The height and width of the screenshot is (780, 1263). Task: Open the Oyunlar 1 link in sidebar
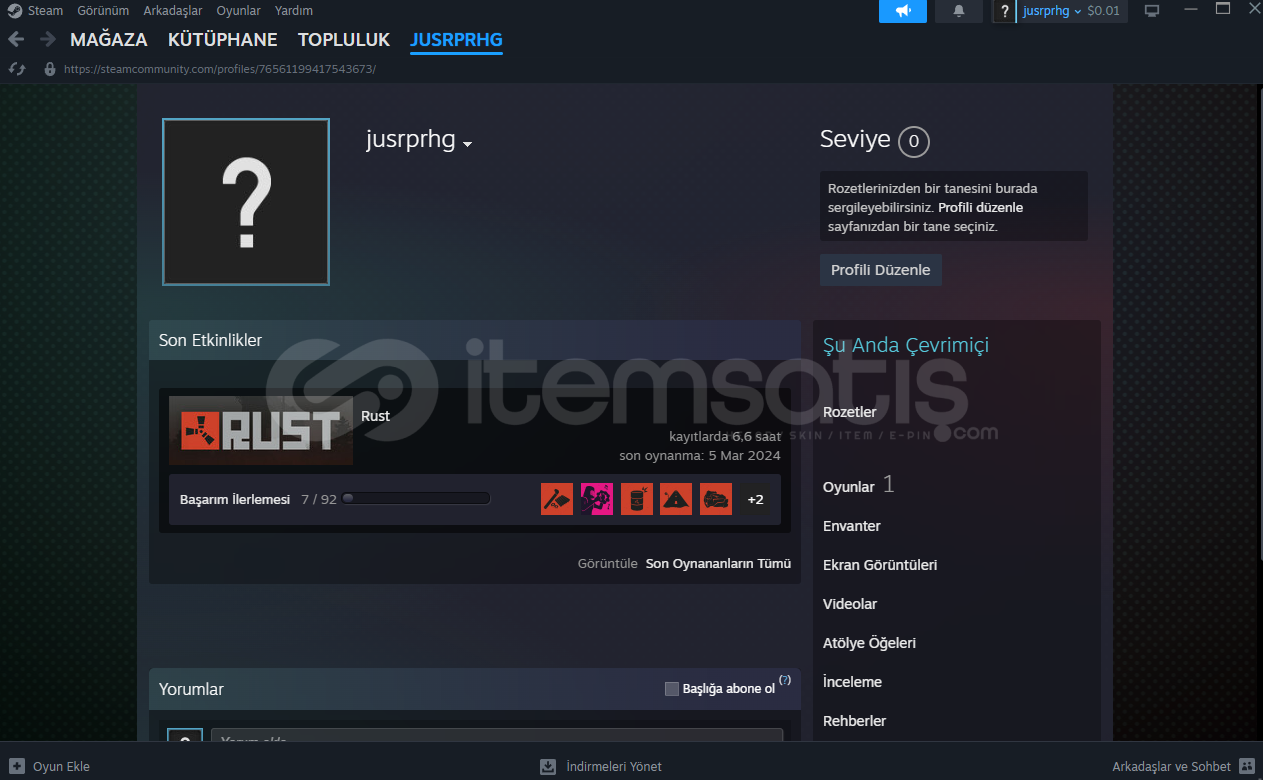tap(858, 486)
